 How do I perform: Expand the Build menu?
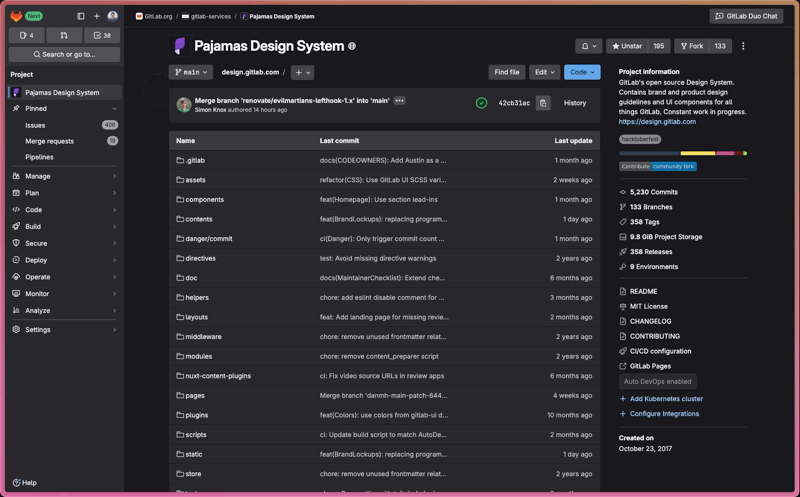65,227
